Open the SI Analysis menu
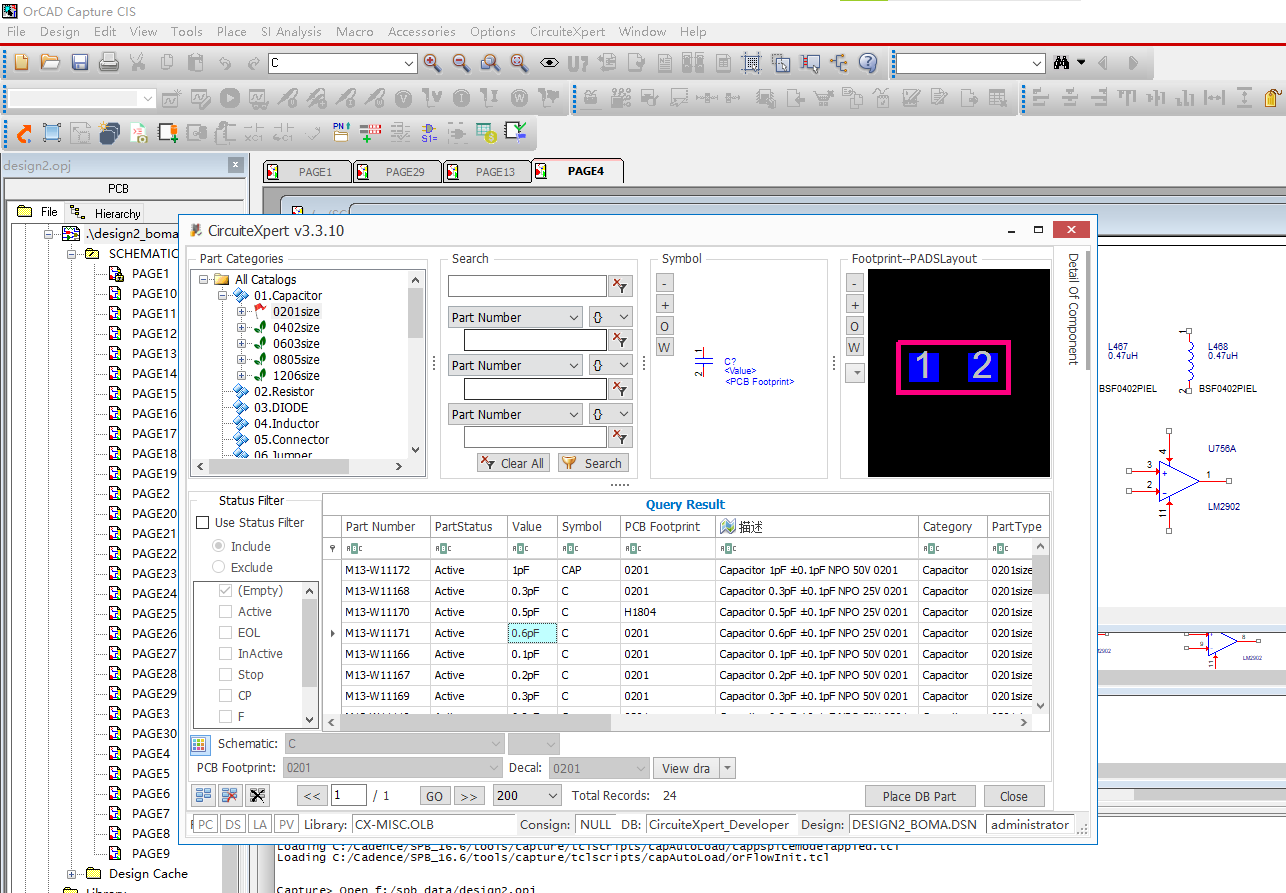The height and width of the screenshot is (893, 1286). point(292,31)
